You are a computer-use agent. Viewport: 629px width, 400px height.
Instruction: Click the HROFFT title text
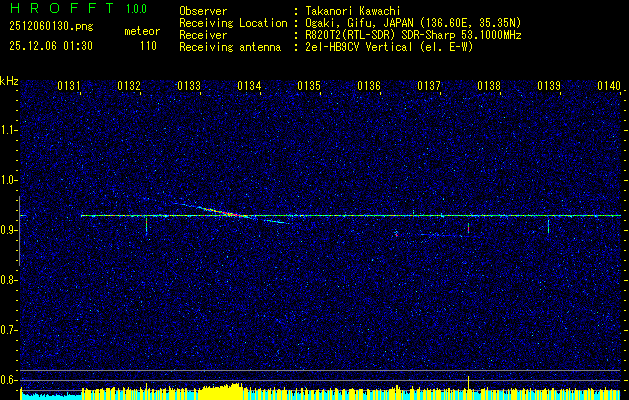click(x=62, y=8)
